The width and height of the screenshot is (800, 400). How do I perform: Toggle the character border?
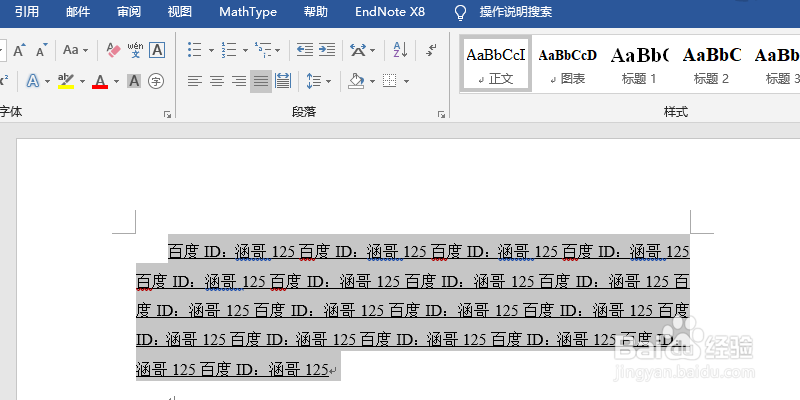[157, 50]
